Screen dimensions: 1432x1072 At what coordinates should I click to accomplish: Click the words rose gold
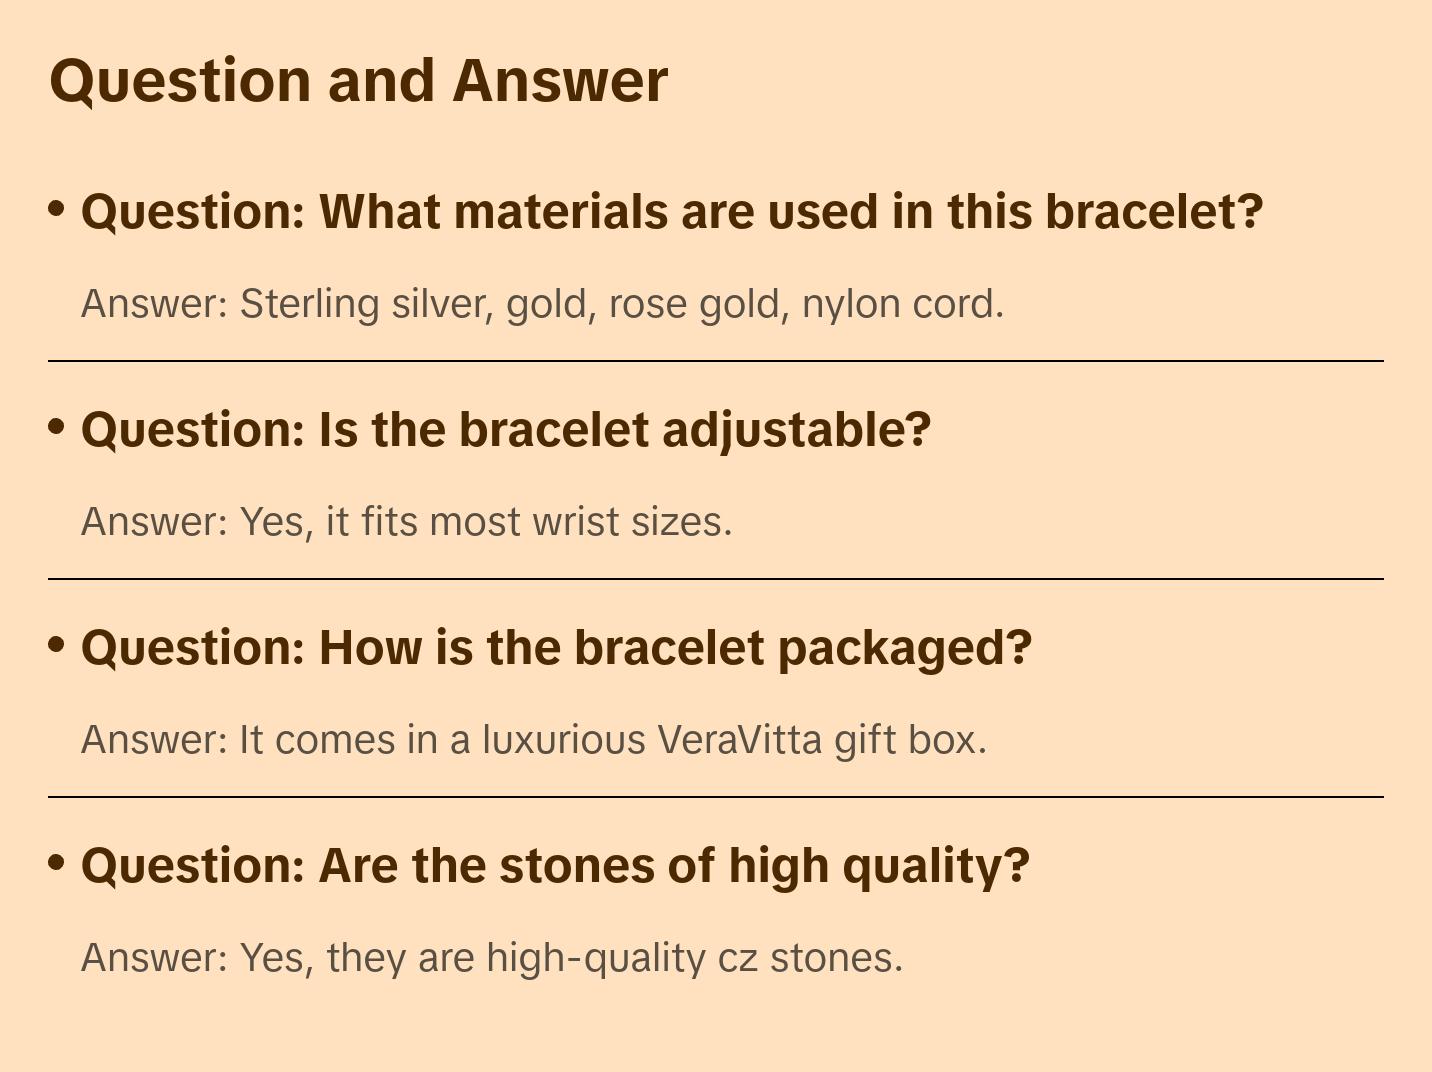(694, 304)
